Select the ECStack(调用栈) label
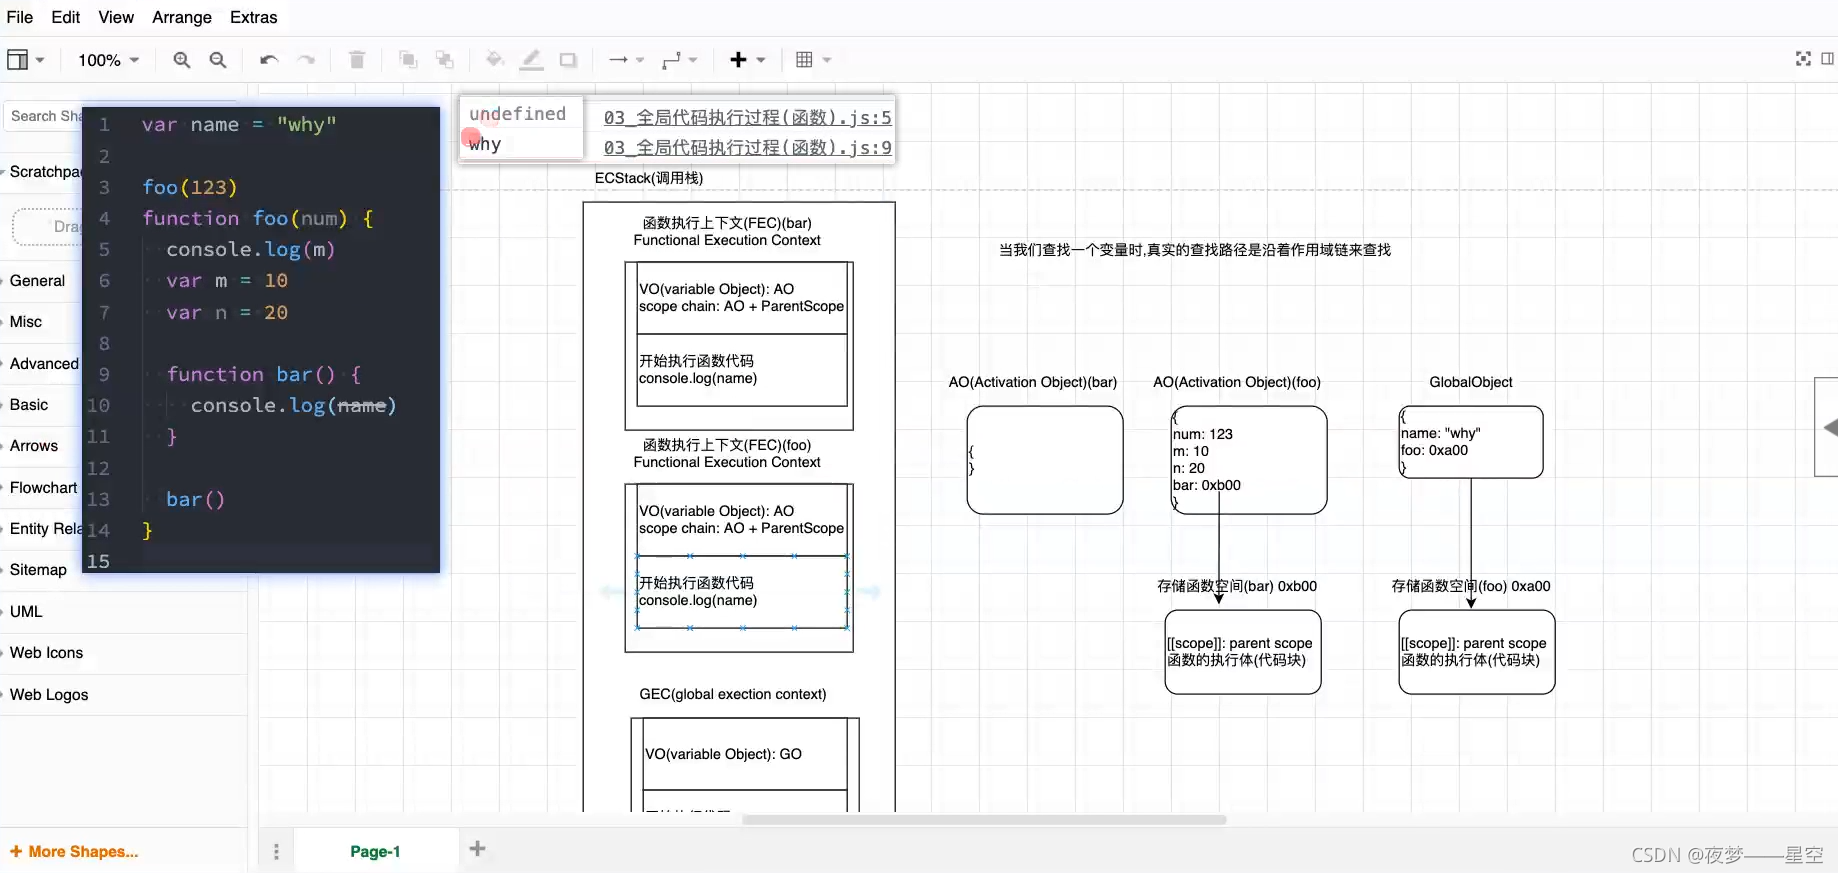This screenshot has width=1838, height=873. [x=649, y=178]
